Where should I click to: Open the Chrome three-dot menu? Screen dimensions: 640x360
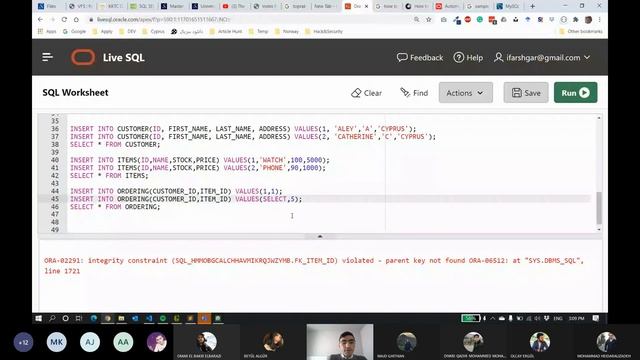point(600,19)
